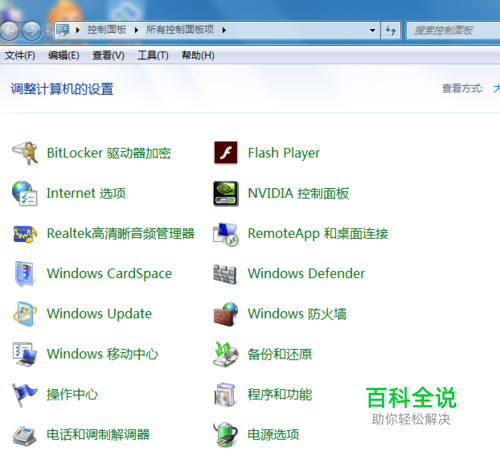500x458 pixels.
Task: Click the refresh button beside address bar
Action: click(x=390, y=30)
